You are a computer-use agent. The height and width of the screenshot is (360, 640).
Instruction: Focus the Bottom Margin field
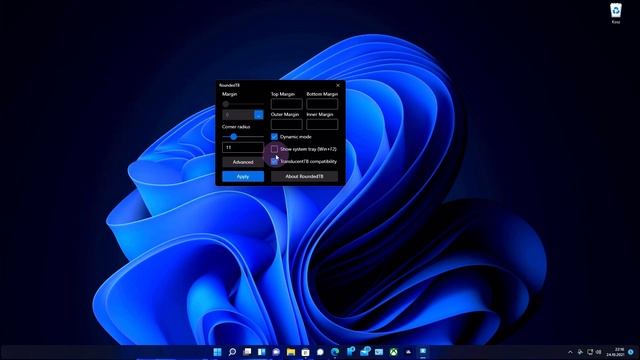(322, 104)
